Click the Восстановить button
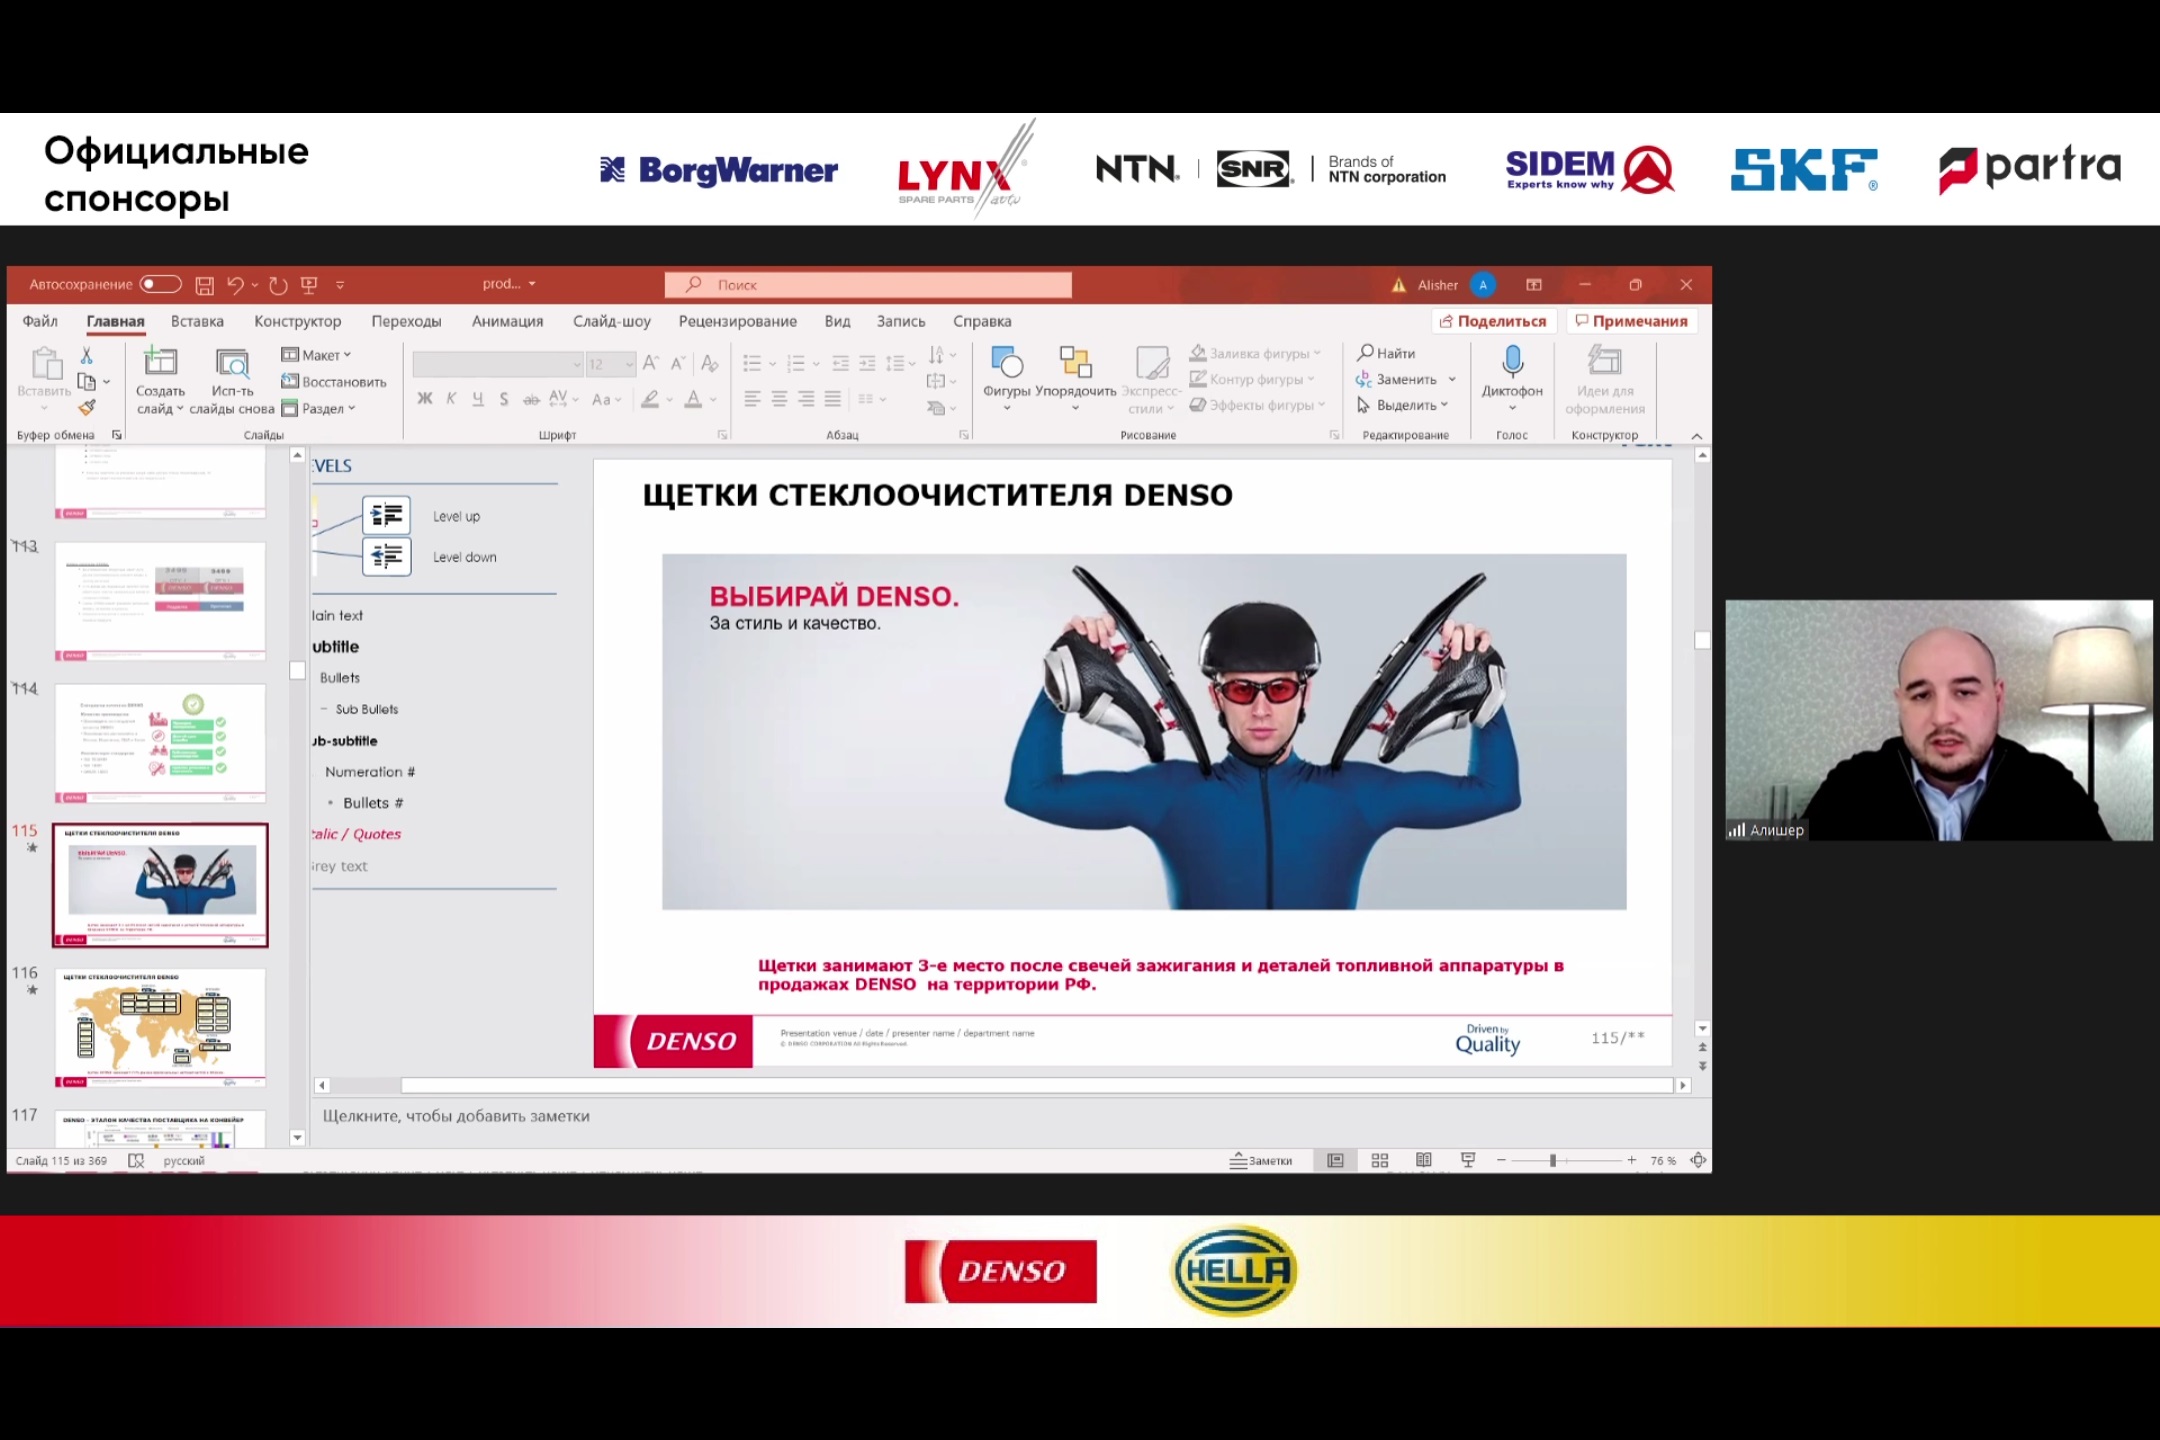 click(333, 381)
